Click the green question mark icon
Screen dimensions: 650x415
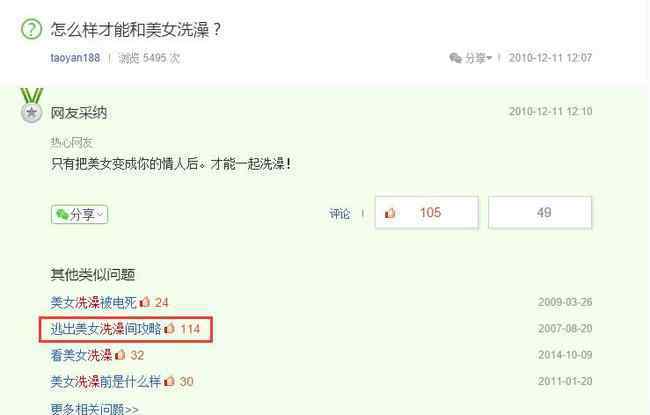tap(32, 29)
